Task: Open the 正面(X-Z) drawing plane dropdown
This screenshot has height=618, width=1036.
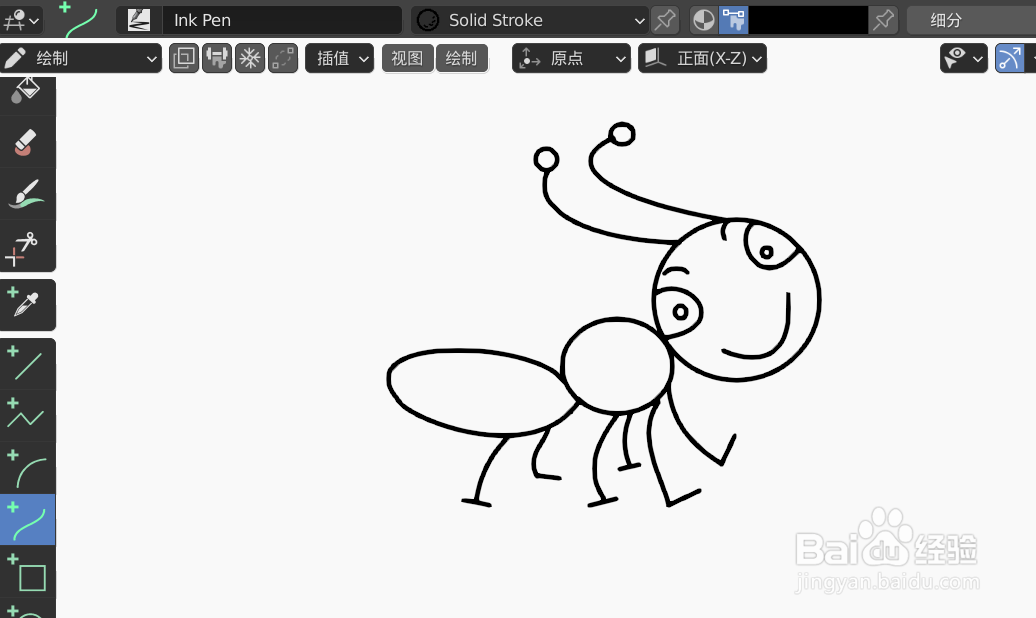Action: 702,58
